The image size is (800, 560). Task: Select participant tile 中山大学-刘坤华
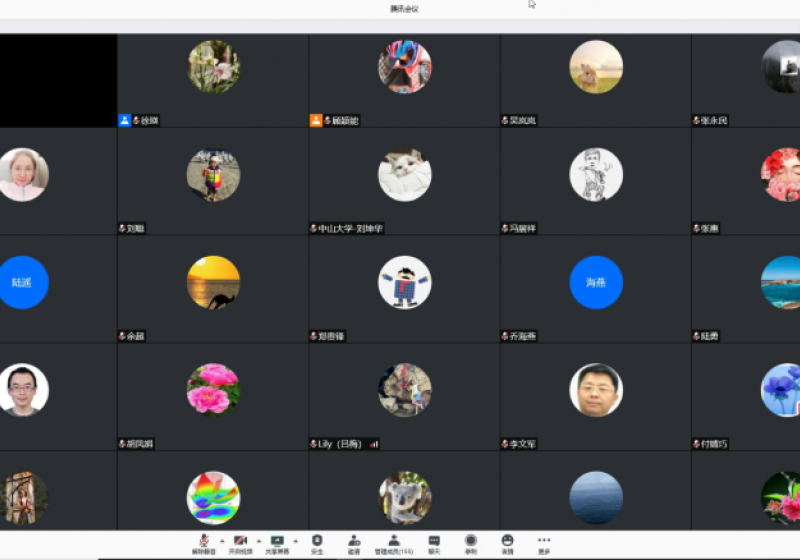click(404, 180)
